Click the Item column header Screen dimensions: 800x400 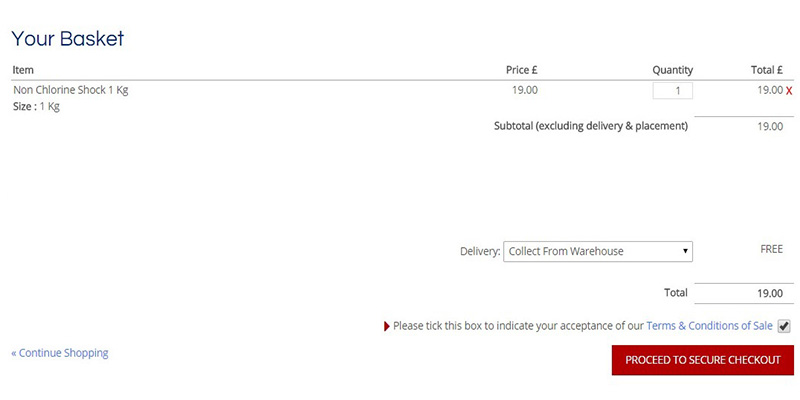tap(23, 70)
